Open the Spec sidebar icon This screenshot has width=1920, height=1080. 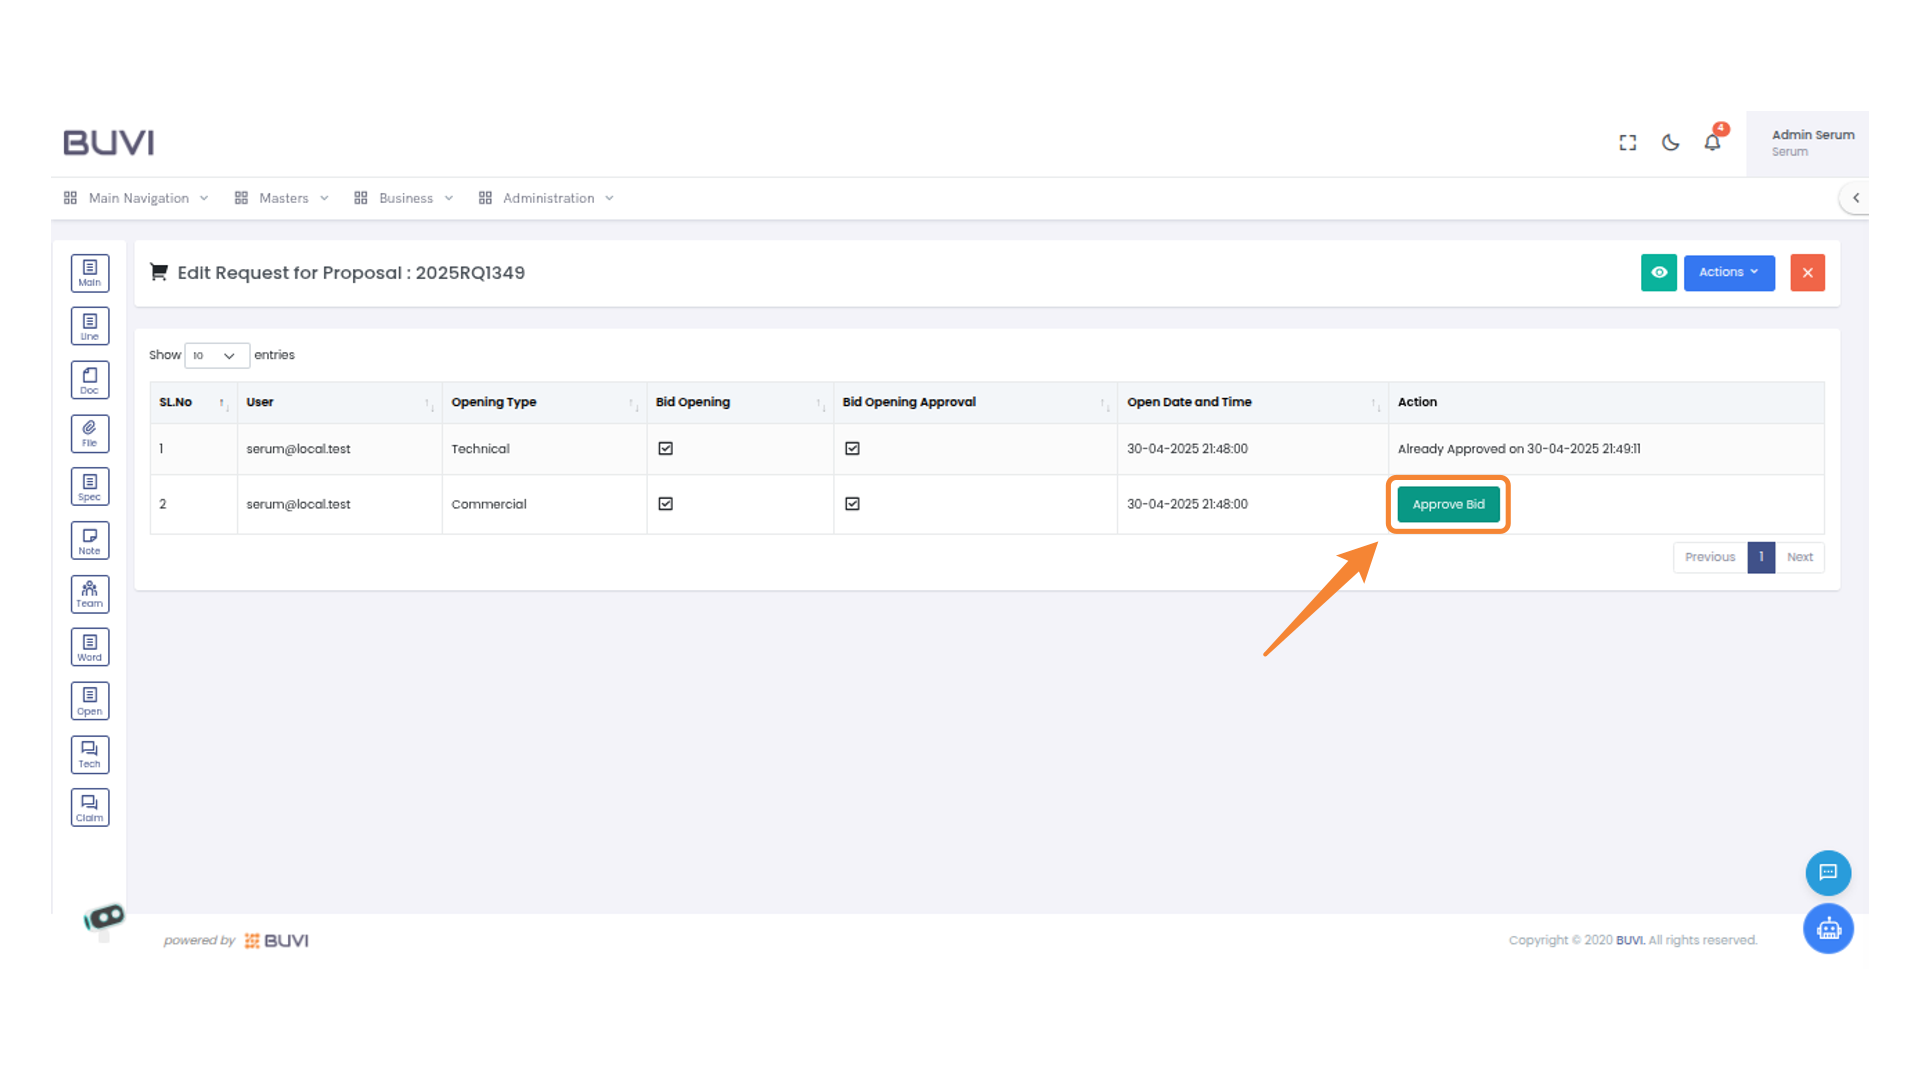click(x=90, y=487)
